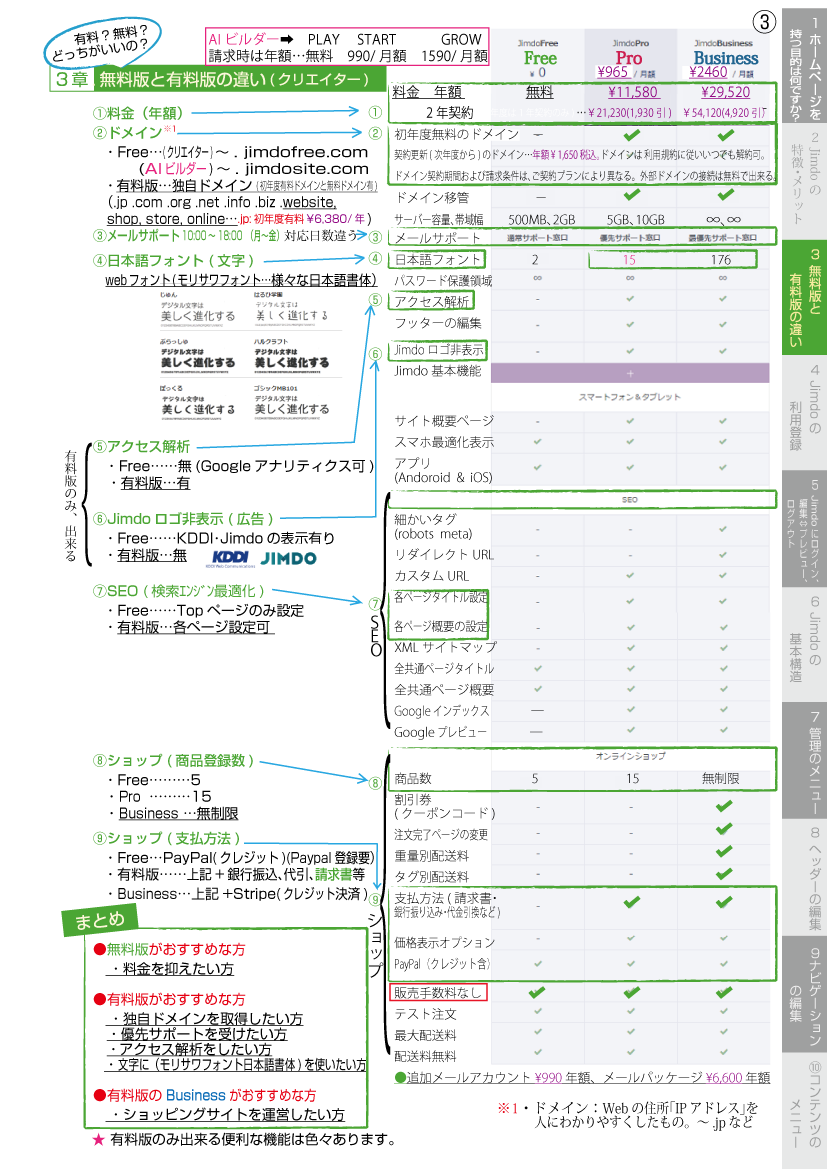Click the green まとめ label
Screen dimensions: 827x1169
click(x=99, y=921)
